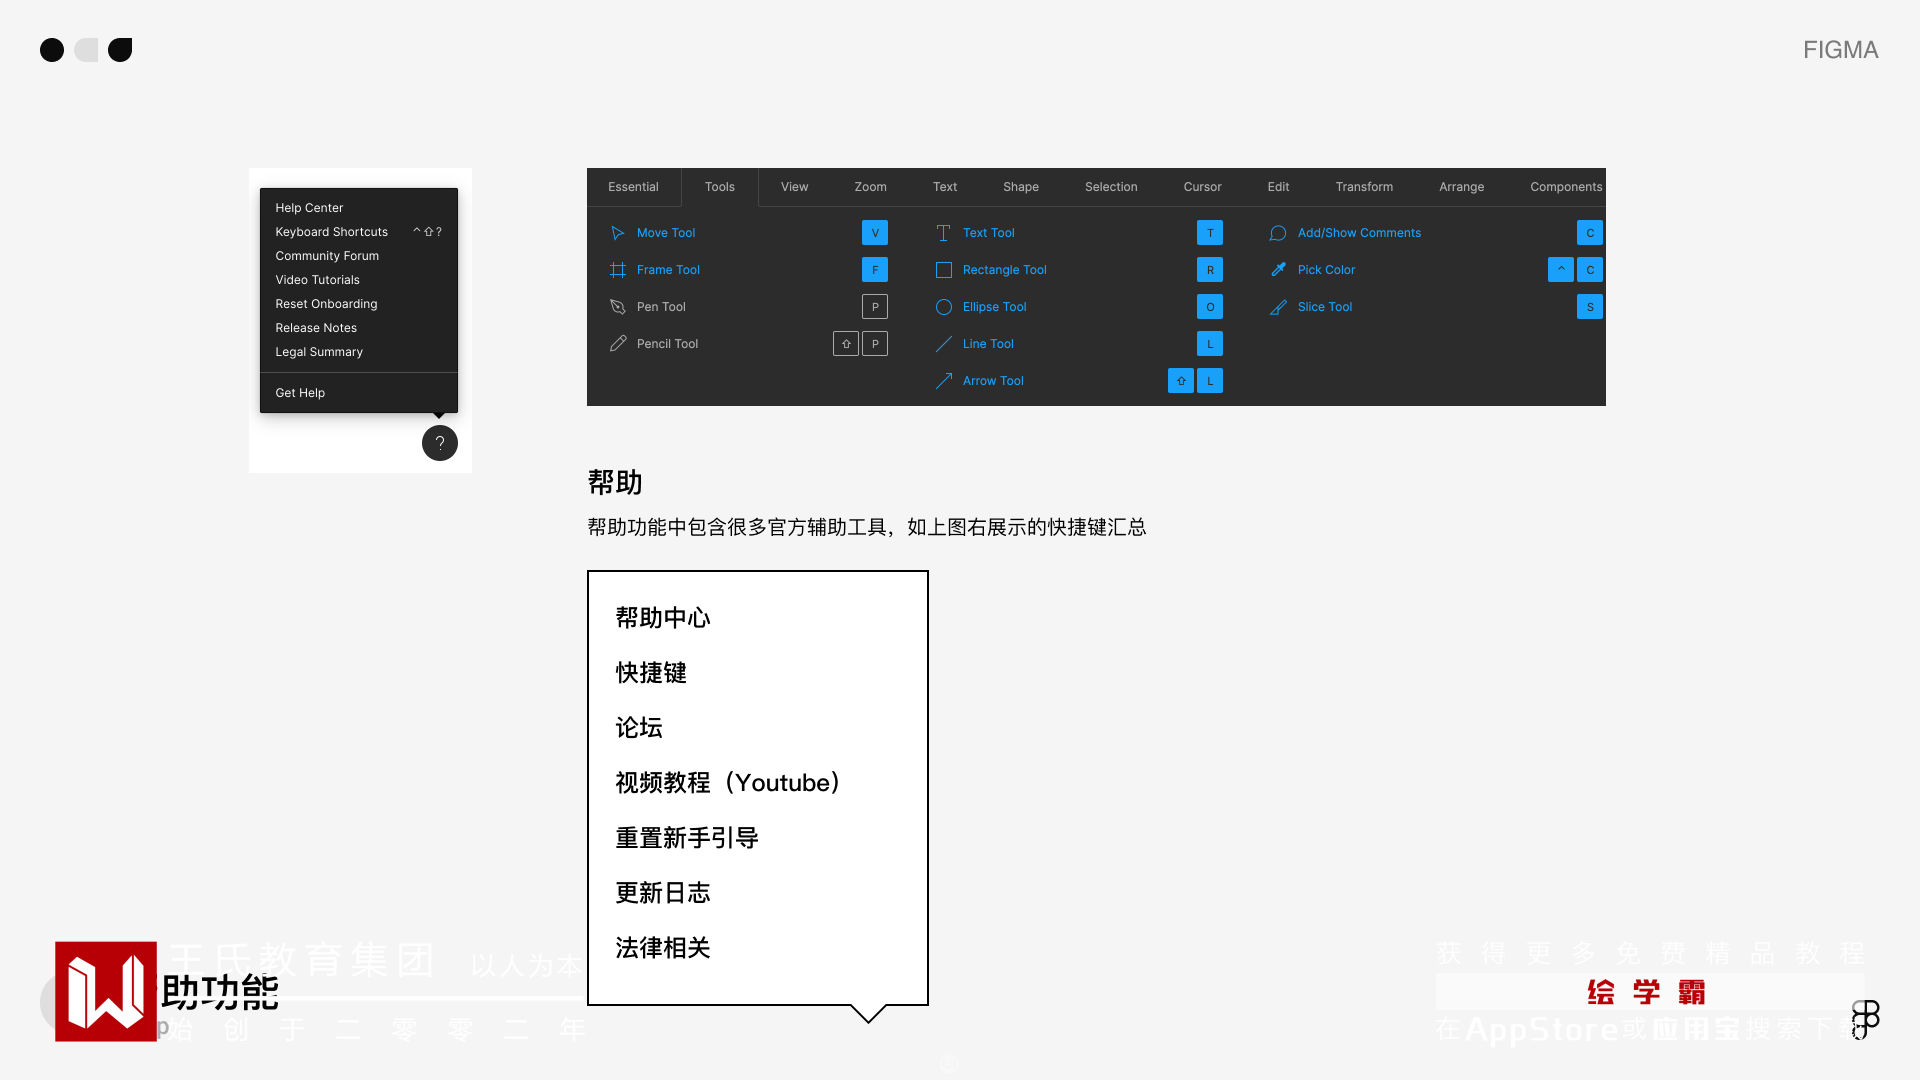Viewport: 1920px width, 1080px height.
Task: Choose Community Forum in help menu
Action: click(x=327, y=256)
